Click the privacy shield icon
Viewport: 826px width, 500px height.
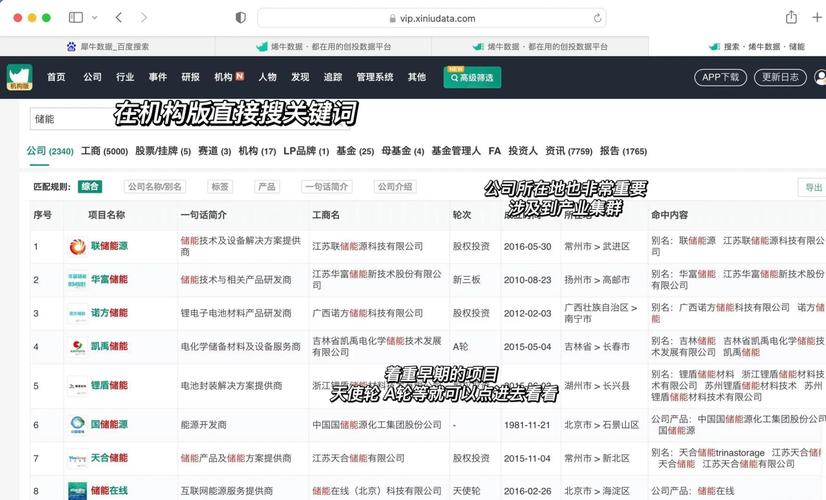241,18
